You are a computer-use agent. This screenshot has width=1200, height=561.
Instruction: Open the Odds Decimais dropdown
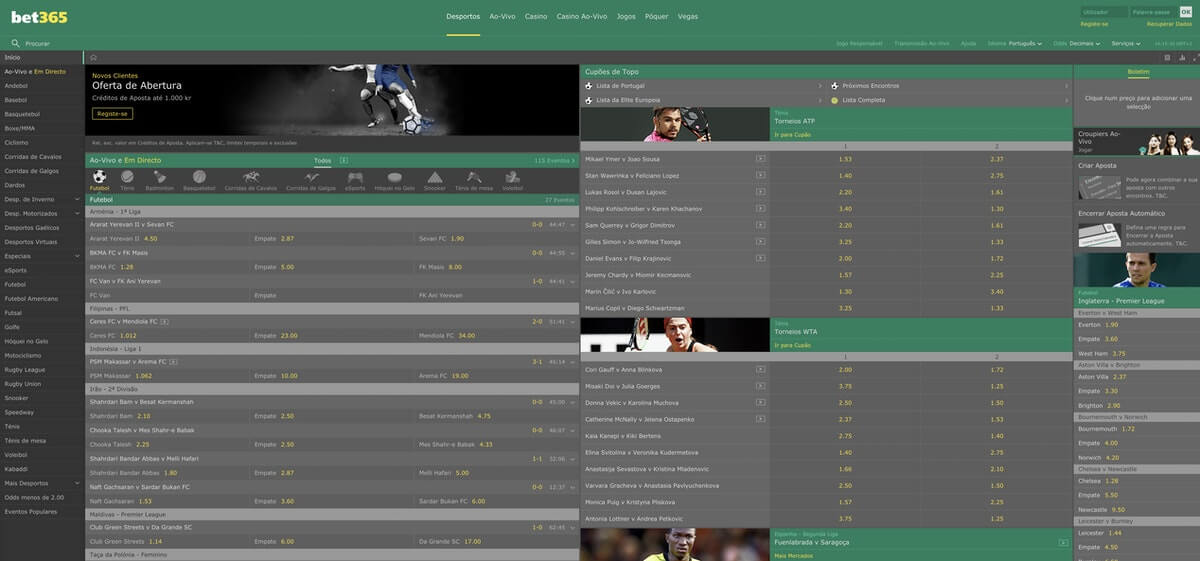[x=1076, y=44]
